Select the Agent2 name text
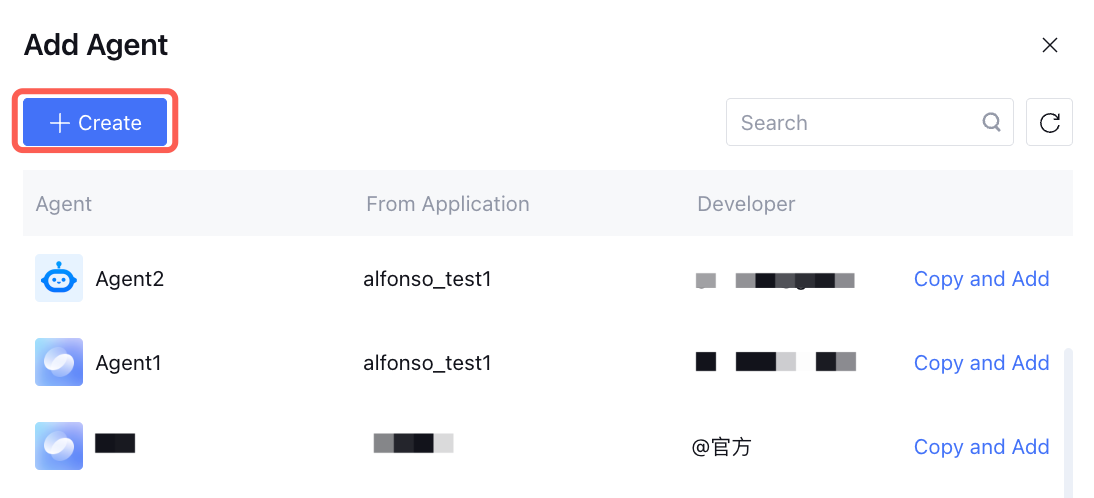 (x=129, y=279)
